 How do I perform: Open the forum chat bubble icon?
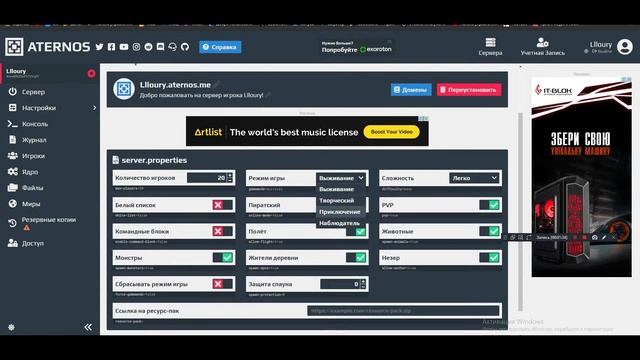[x=160, y=47]
